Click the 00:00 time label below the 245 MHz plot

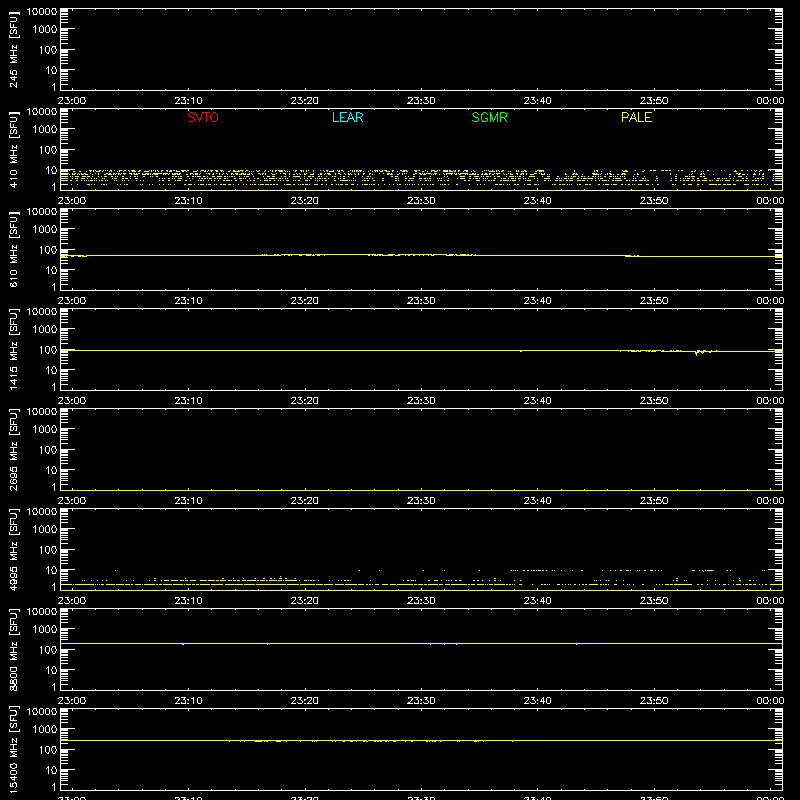[770, 101]
